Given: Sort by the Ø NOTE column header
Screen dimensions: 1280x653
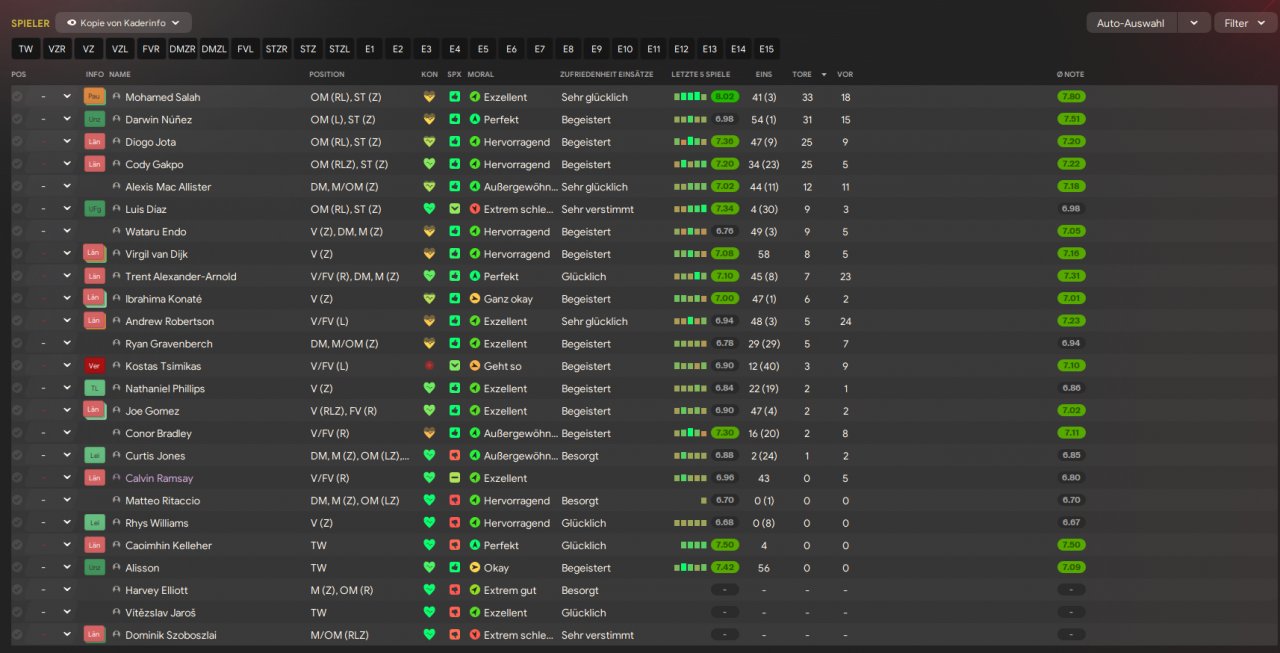Looking at the screenshot, I should click(x=1070, y=74).
